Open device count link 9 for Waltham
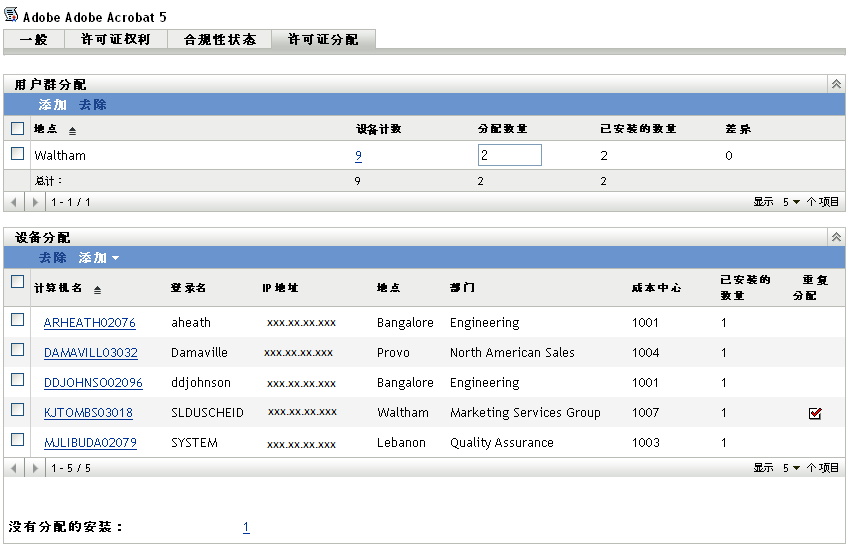850x547 pixels. [x=358, y=156]
